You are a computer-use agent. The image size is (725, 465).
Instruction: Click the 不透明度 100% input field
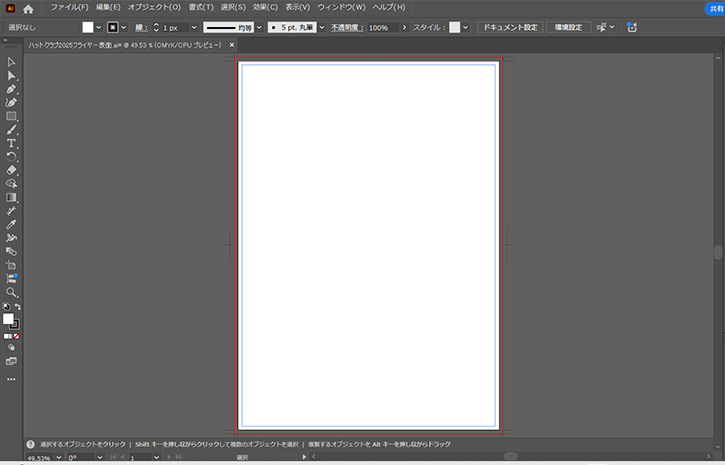click(x=381, y=28)
